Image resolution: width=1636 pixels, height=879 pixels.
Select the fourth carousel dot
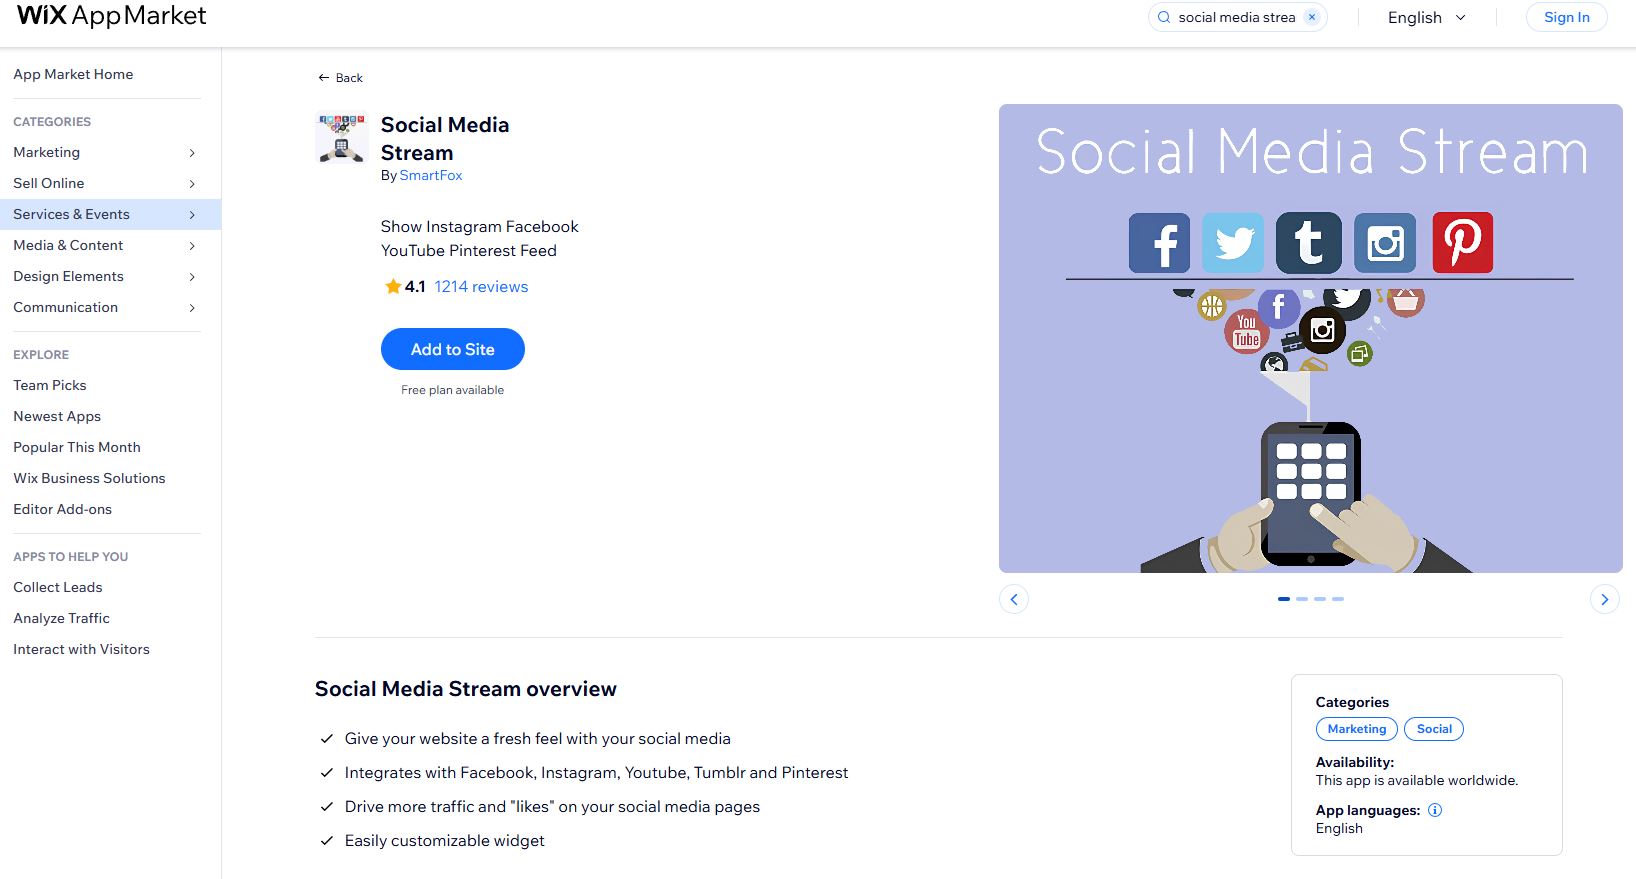(x=1338, y=599)
